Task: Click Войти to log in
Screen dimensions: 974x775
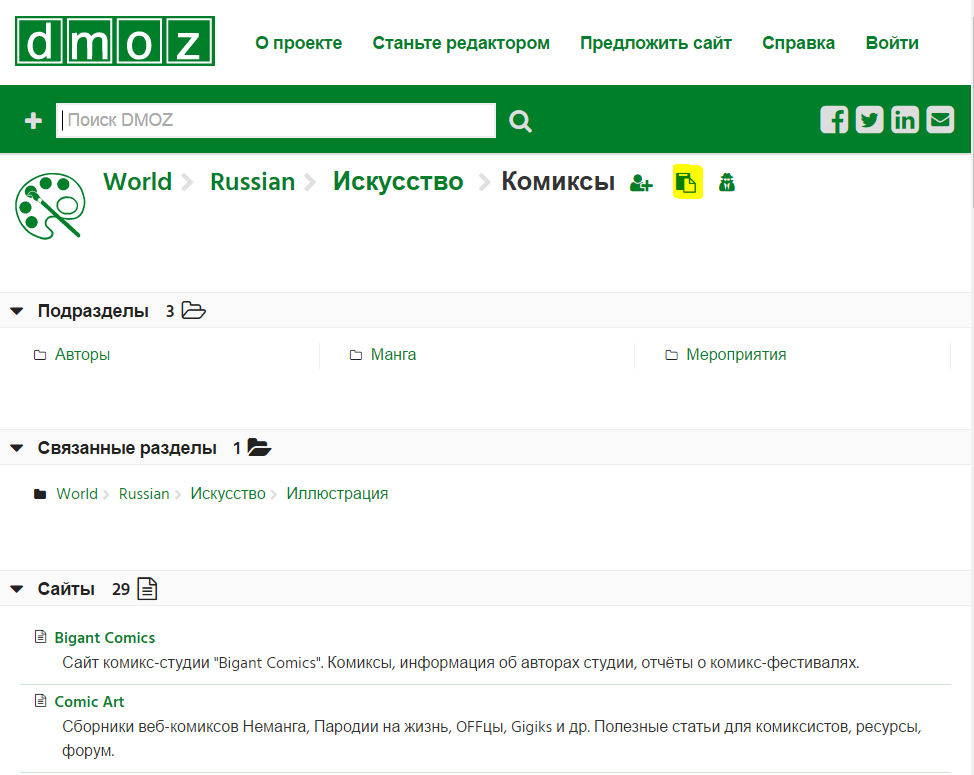Action: pyautogui.click(x=892, y=43)
